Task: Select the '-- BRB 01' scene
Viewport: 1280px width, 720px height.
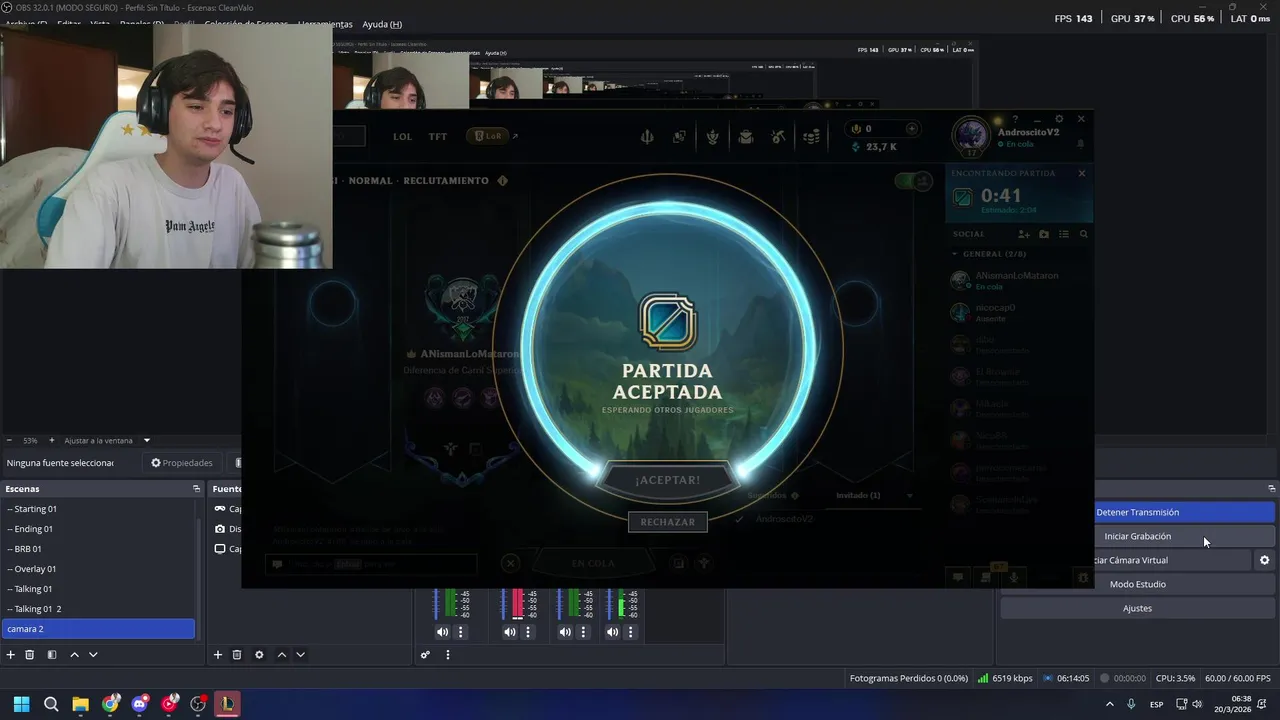Action: point(99,549)
